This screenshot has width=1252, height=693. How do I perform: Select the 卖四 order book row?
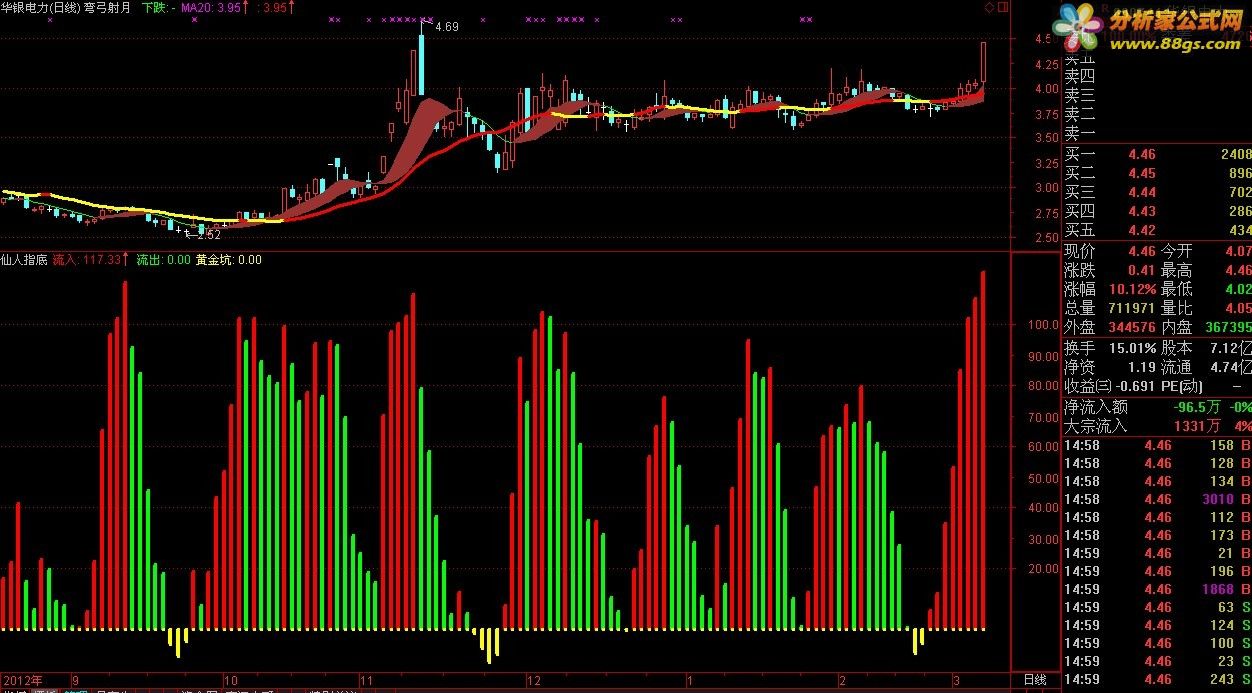[x=1156, y=76]
